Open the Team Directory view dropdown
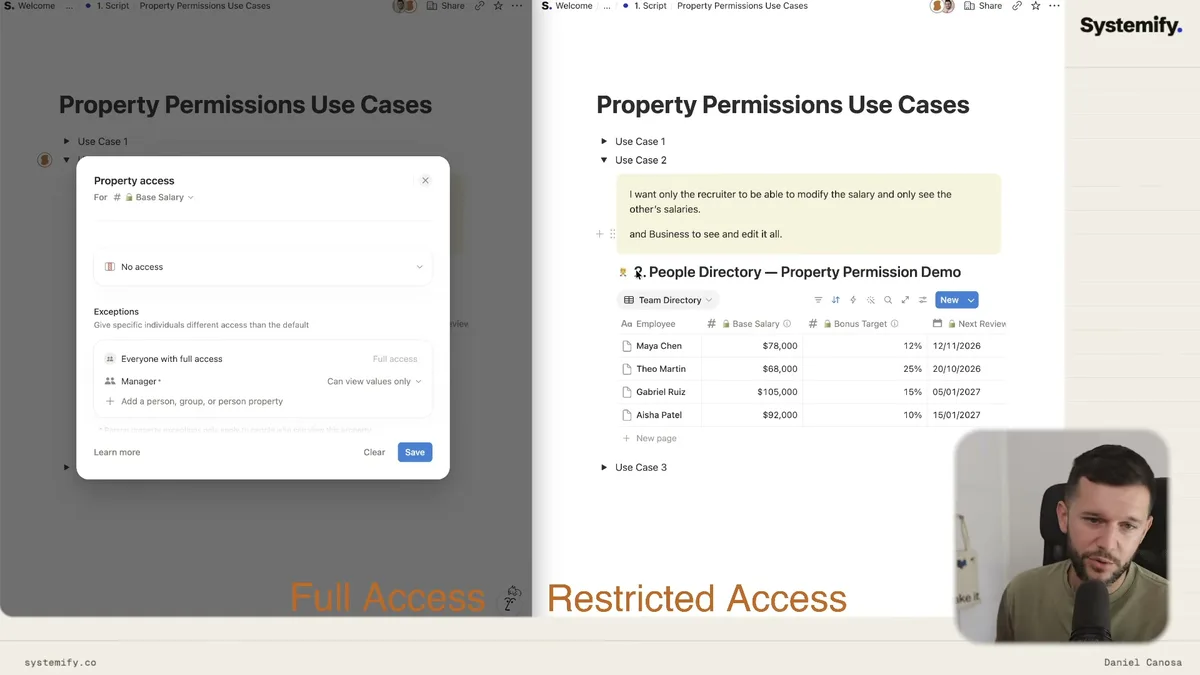1200x675 pixels. coord(668,300)
